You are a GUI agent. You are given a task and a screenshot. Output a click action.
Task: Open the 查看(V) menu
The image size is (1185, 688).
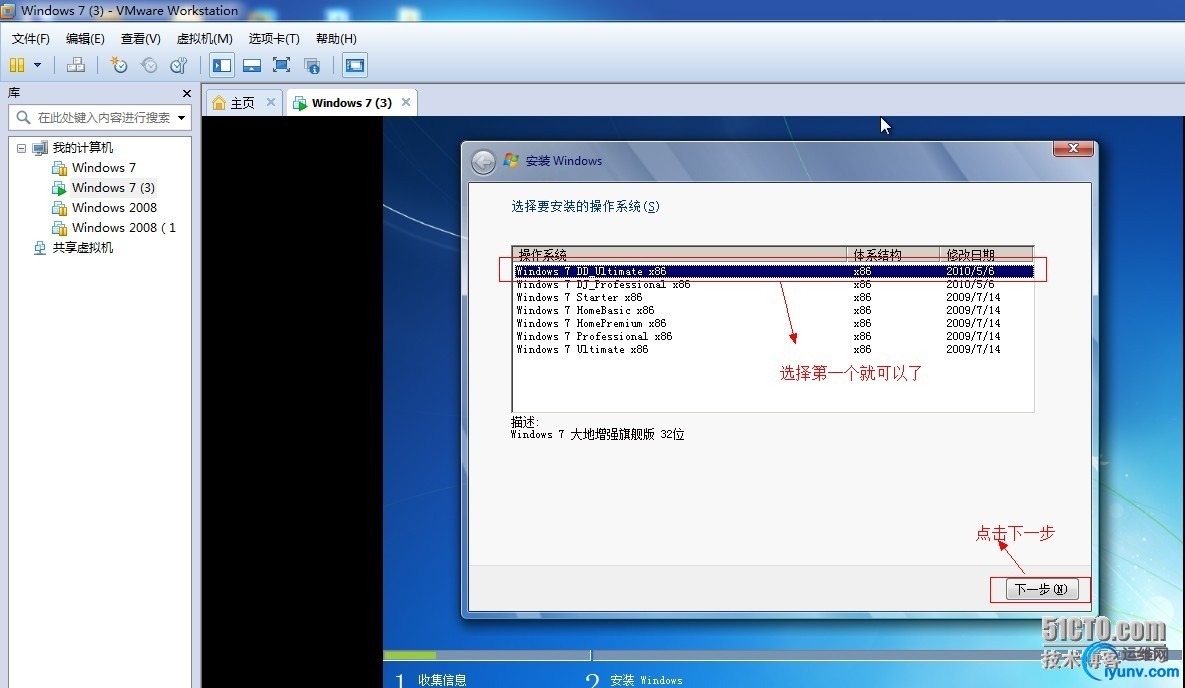141,39
